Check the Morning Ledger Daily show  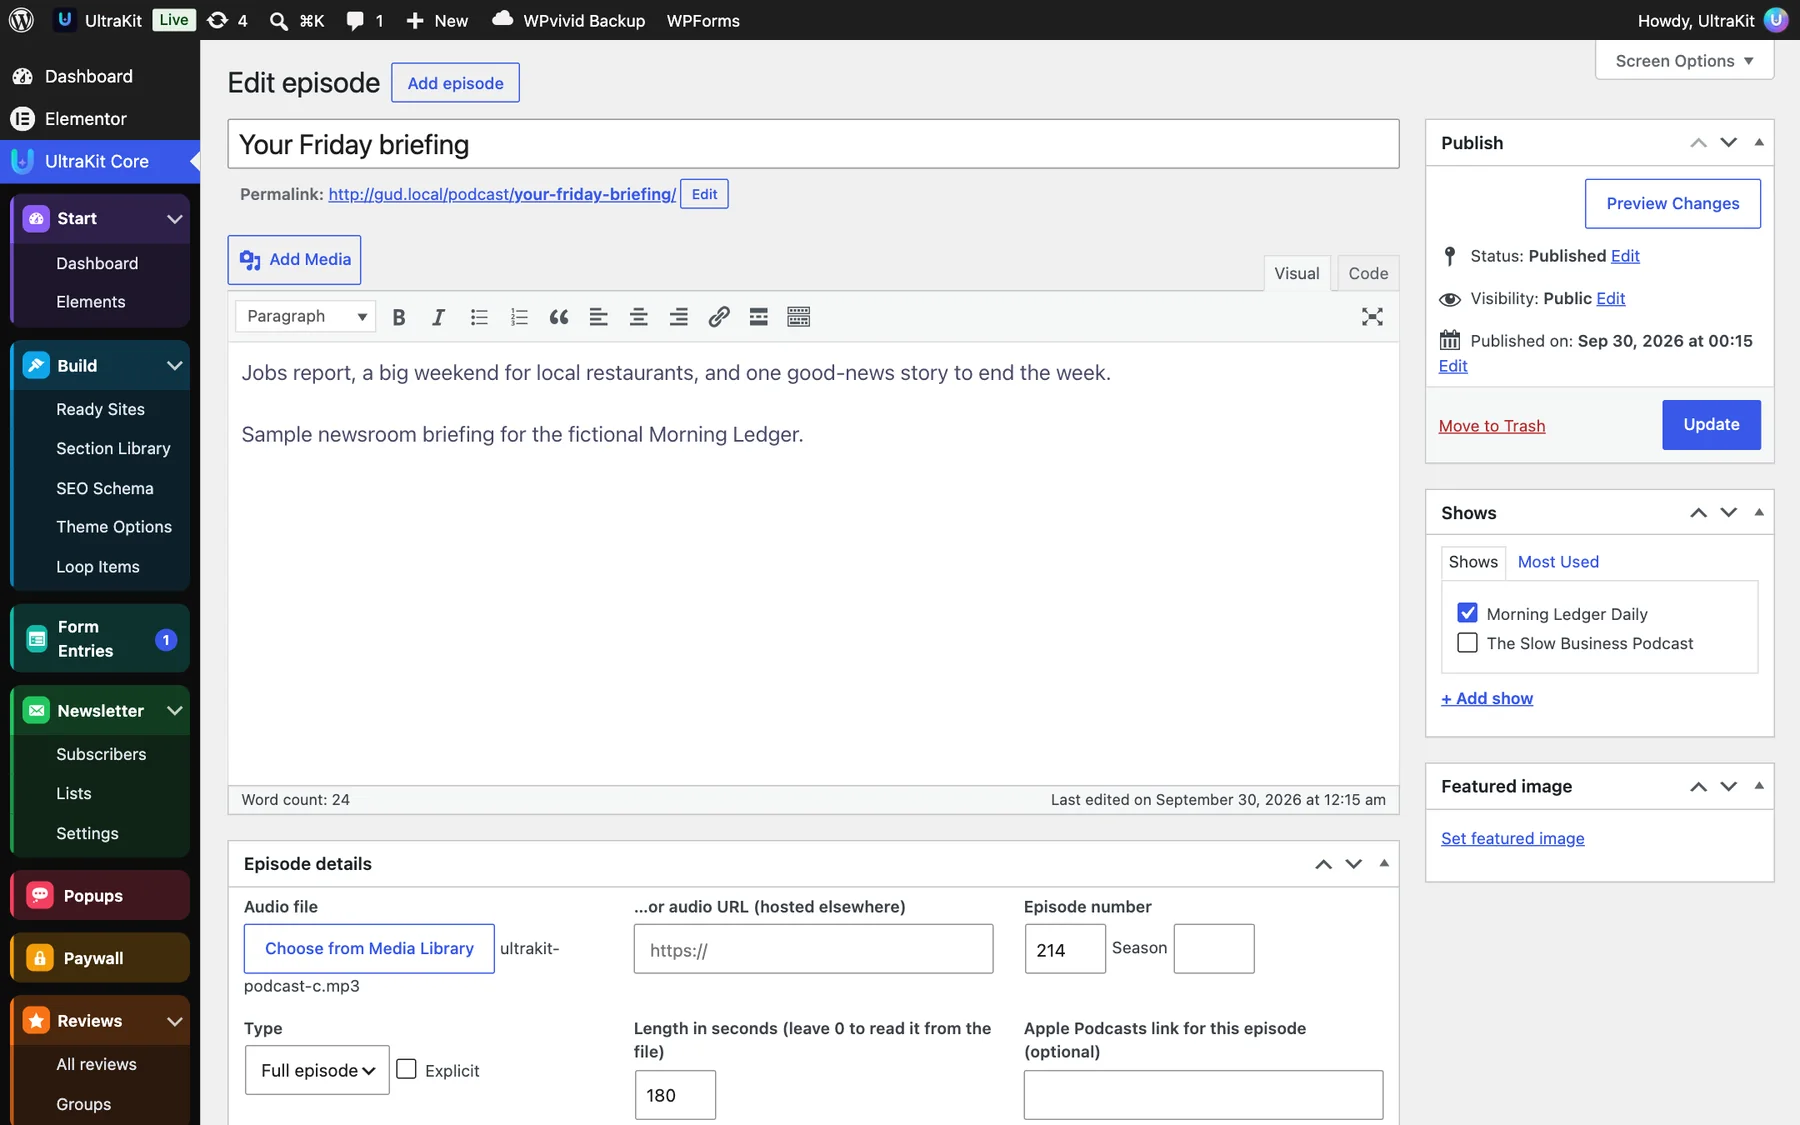point(1467,613)
